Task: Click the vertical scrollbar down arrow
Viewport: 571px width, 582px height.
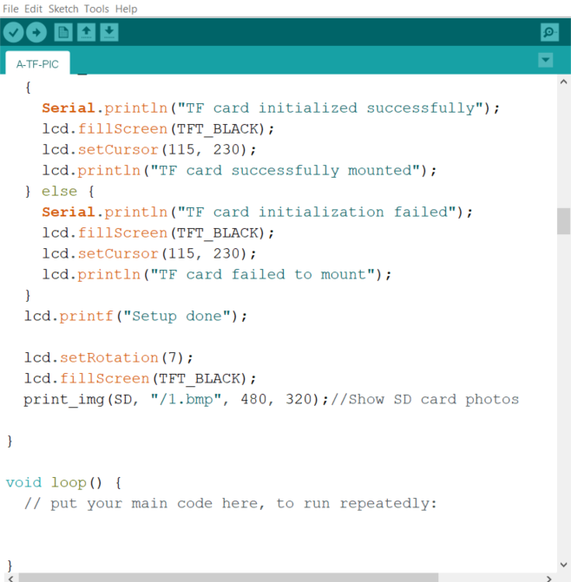Action: tap(564, 565)
